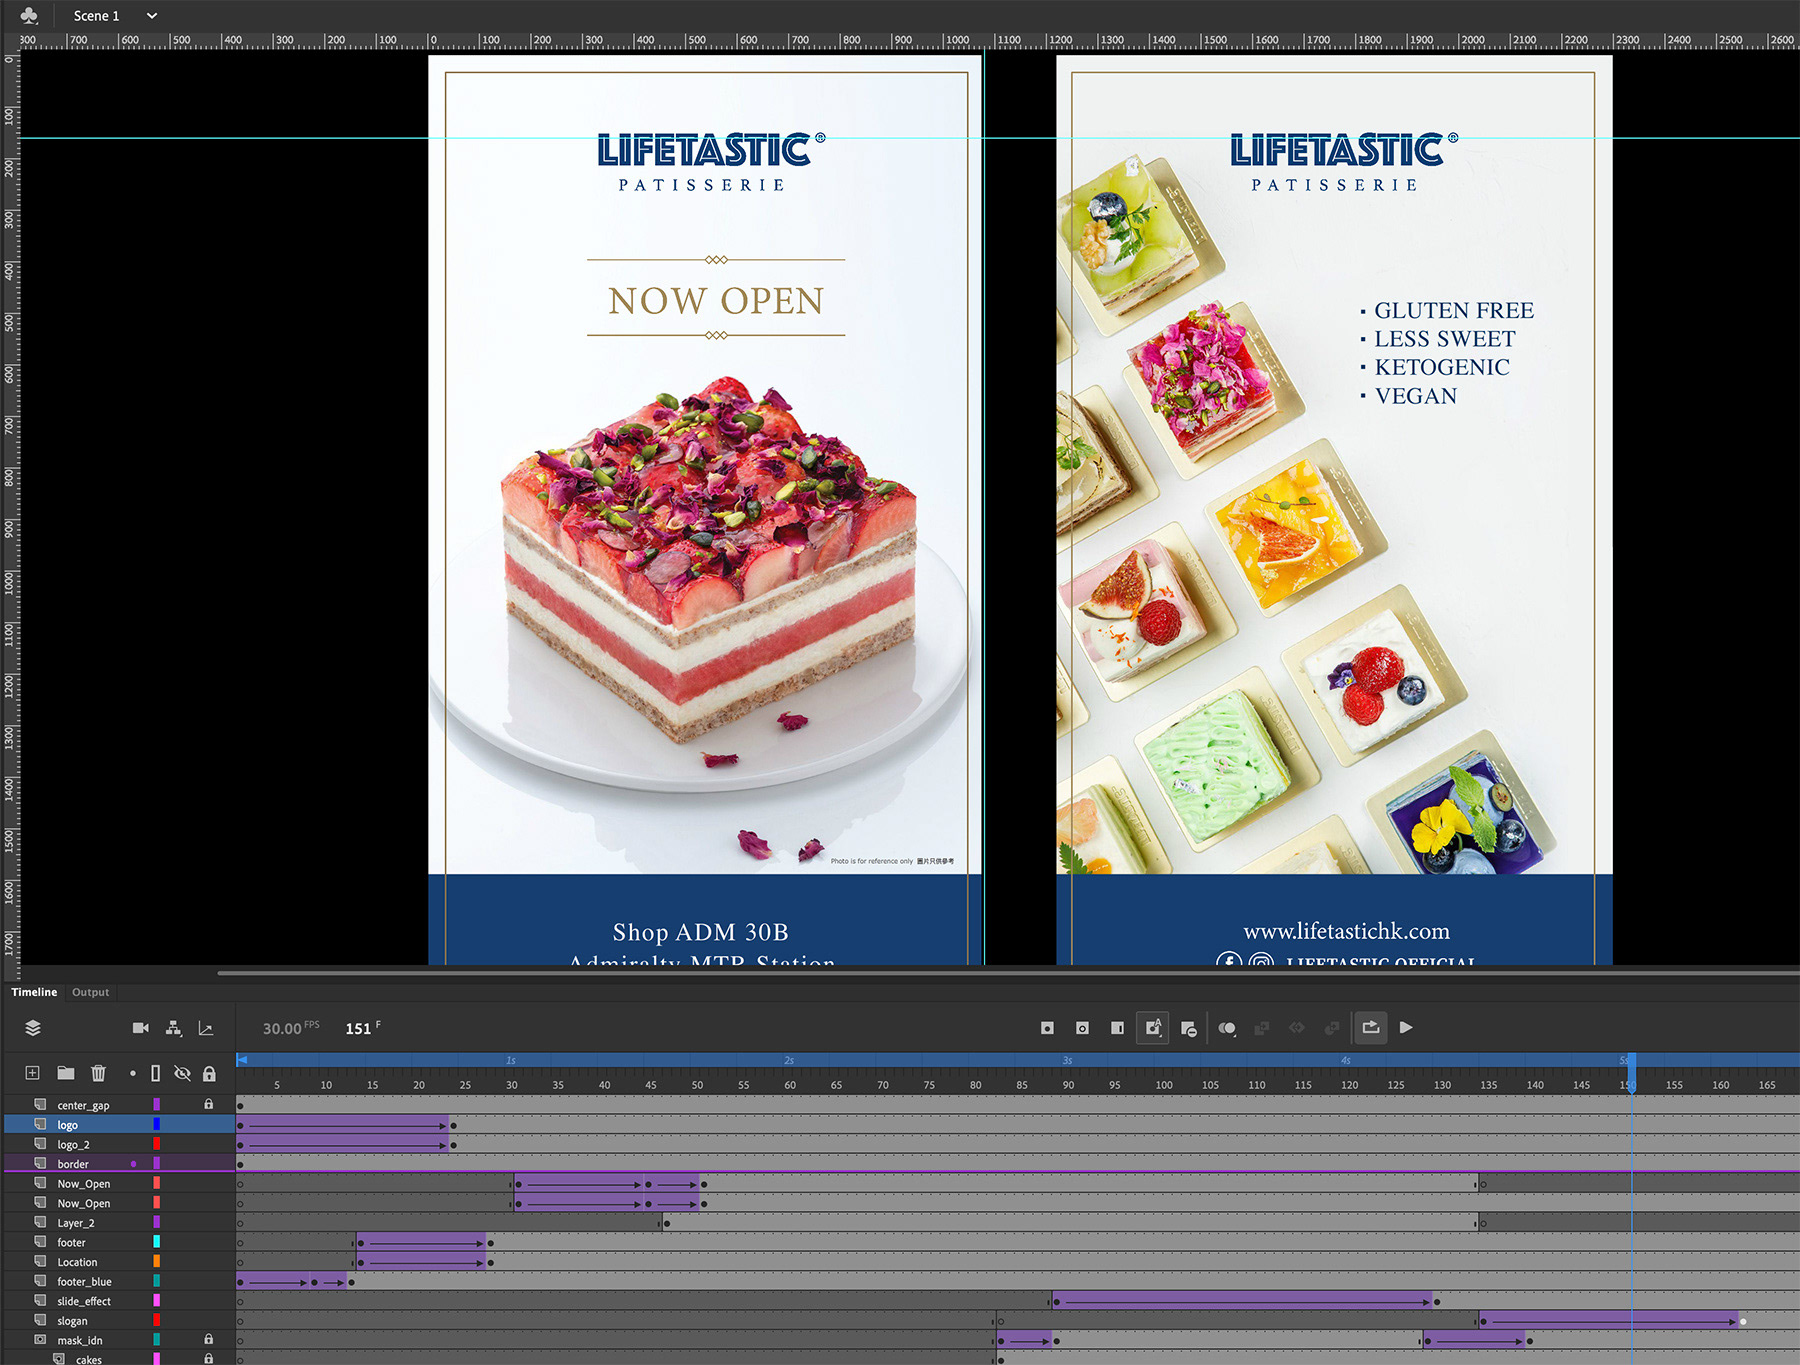Screen dimensions: 1800x1365
Task: Select the slide_effect layer
Action: coord(84,1301)
